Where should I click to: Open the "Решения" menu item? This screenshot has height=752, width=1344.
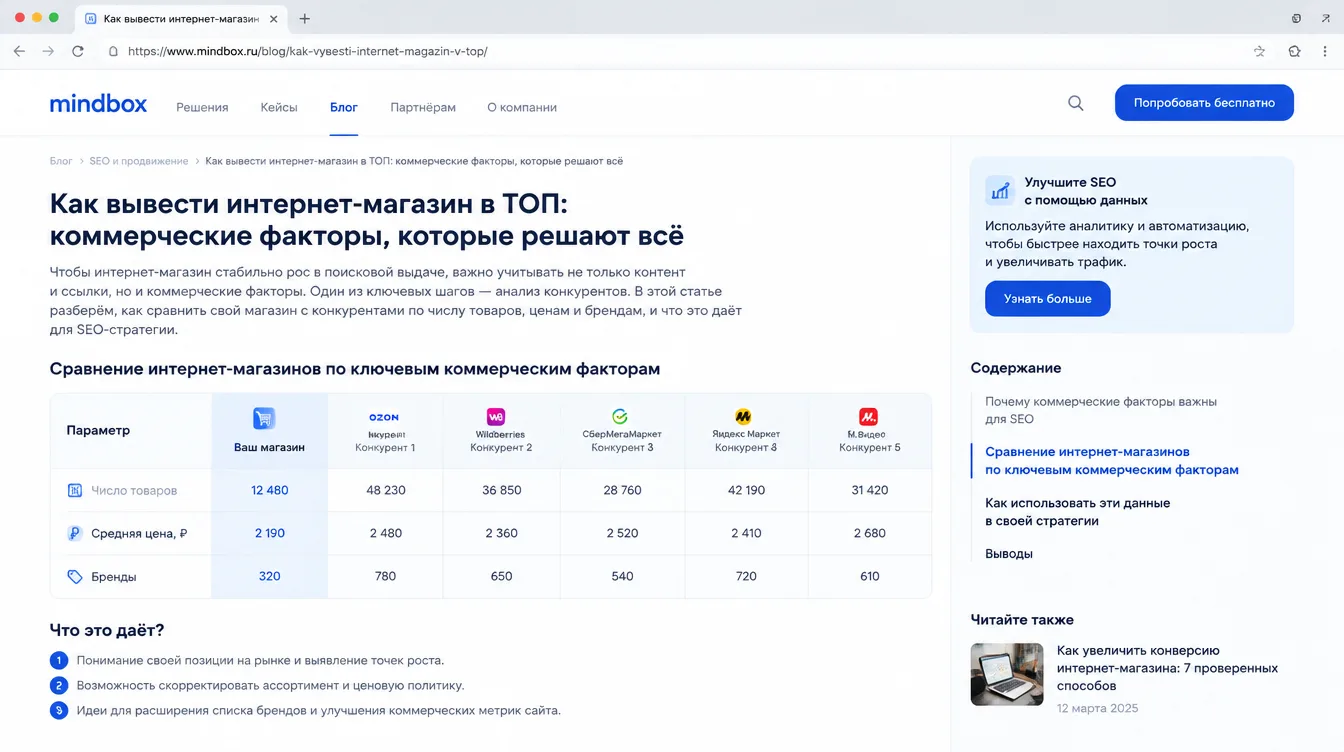point(202,107)
